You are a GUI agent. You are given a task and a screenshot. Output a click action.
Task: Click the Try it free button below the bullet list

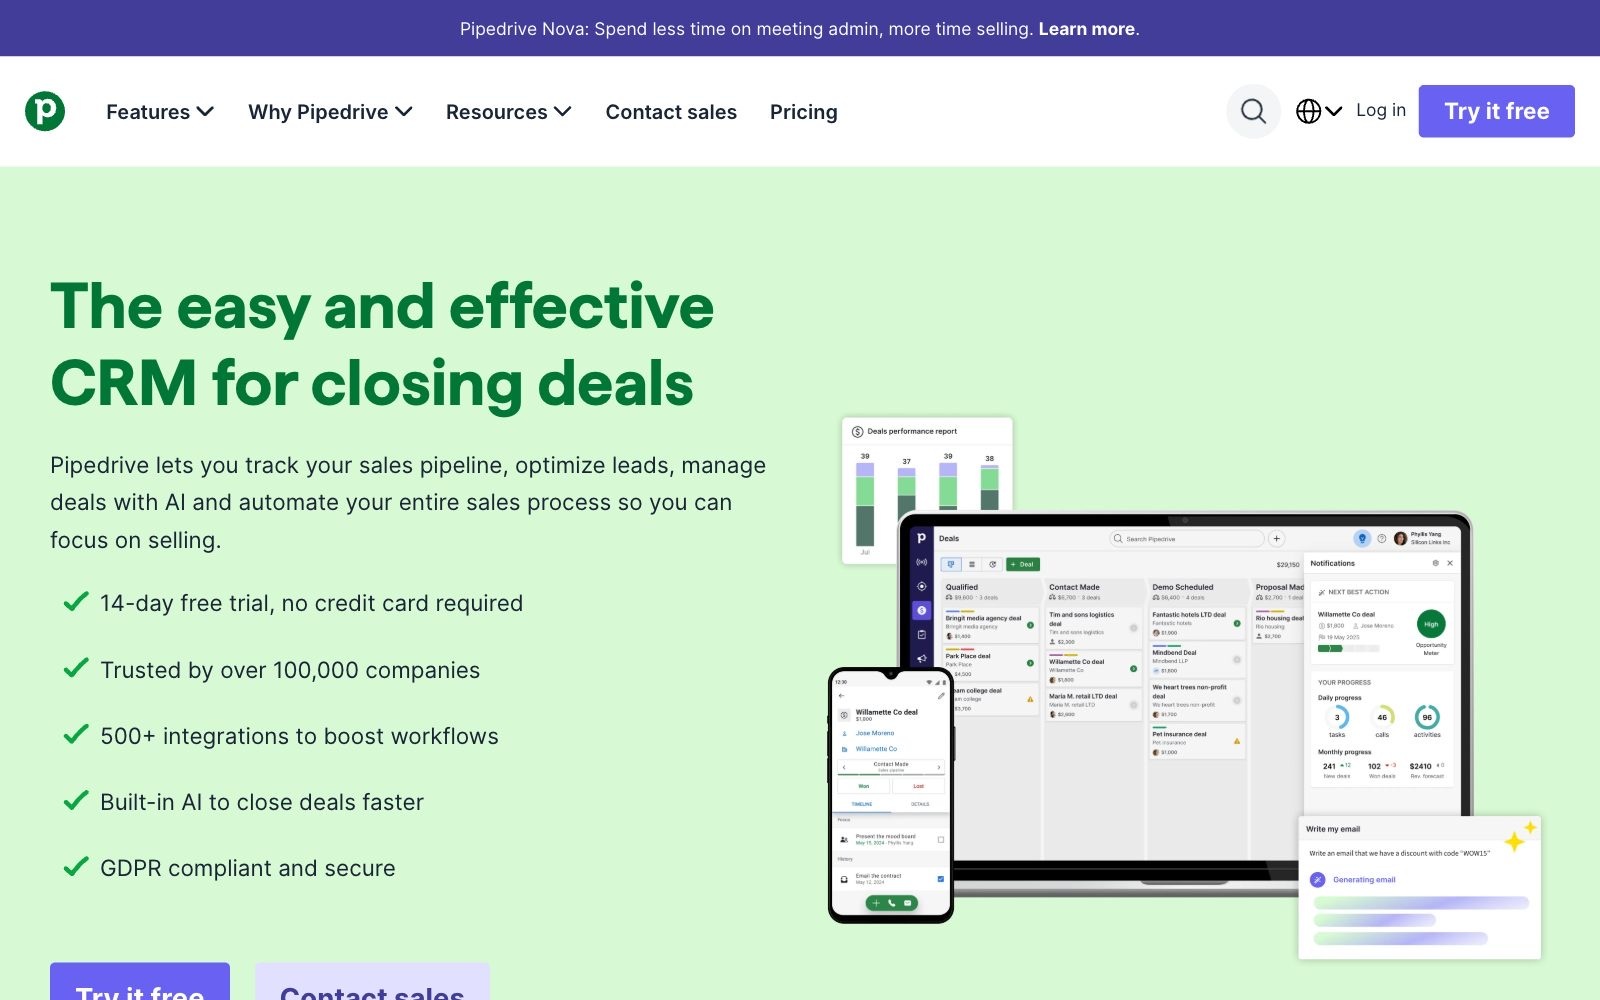tap(140, 982)
